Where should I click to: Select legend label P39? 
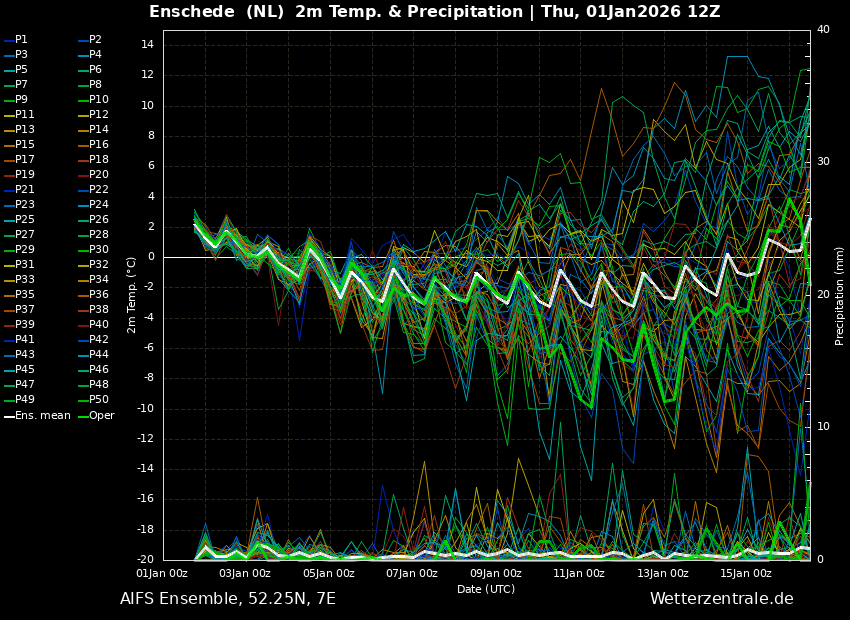25,324
